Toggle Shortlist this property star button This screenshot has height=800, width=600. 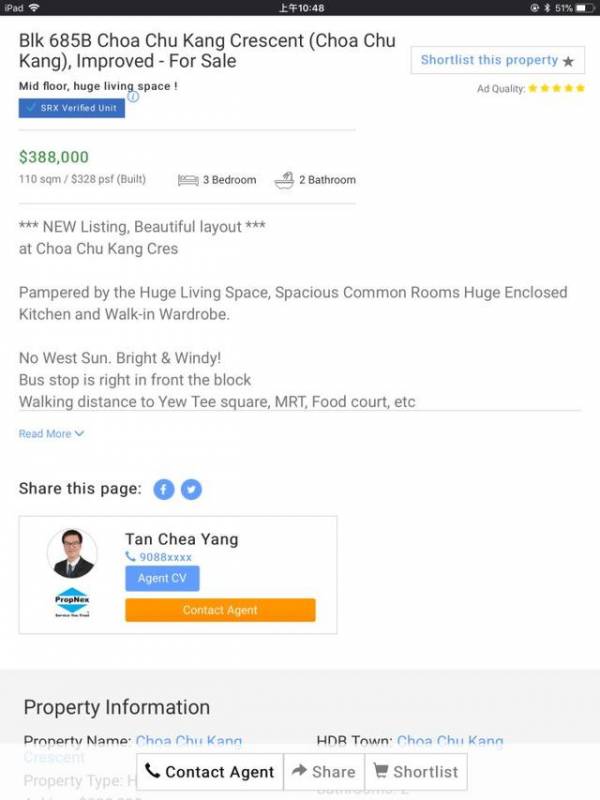pos(497,61)
